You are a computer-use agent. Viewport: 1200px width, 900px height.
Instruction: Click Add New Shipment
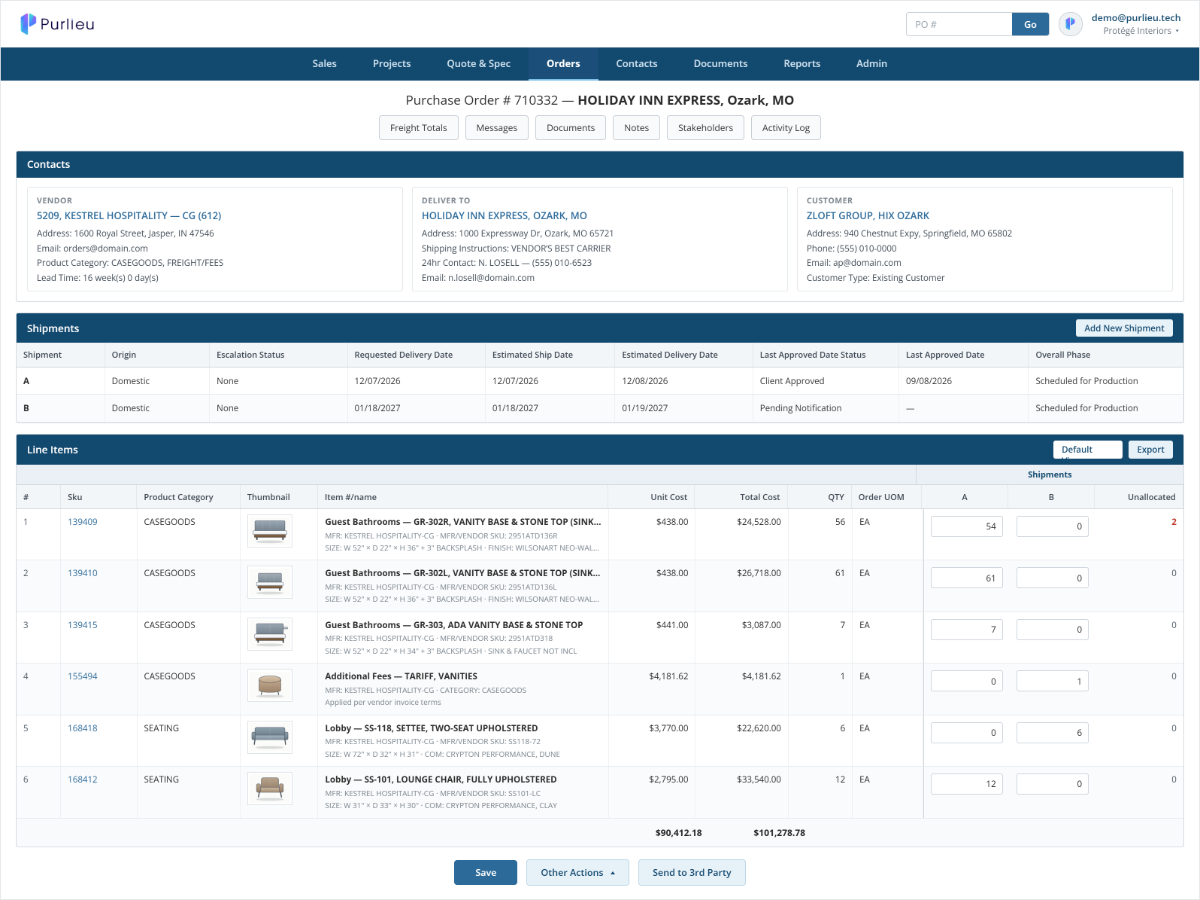[x=1124, y=328]
